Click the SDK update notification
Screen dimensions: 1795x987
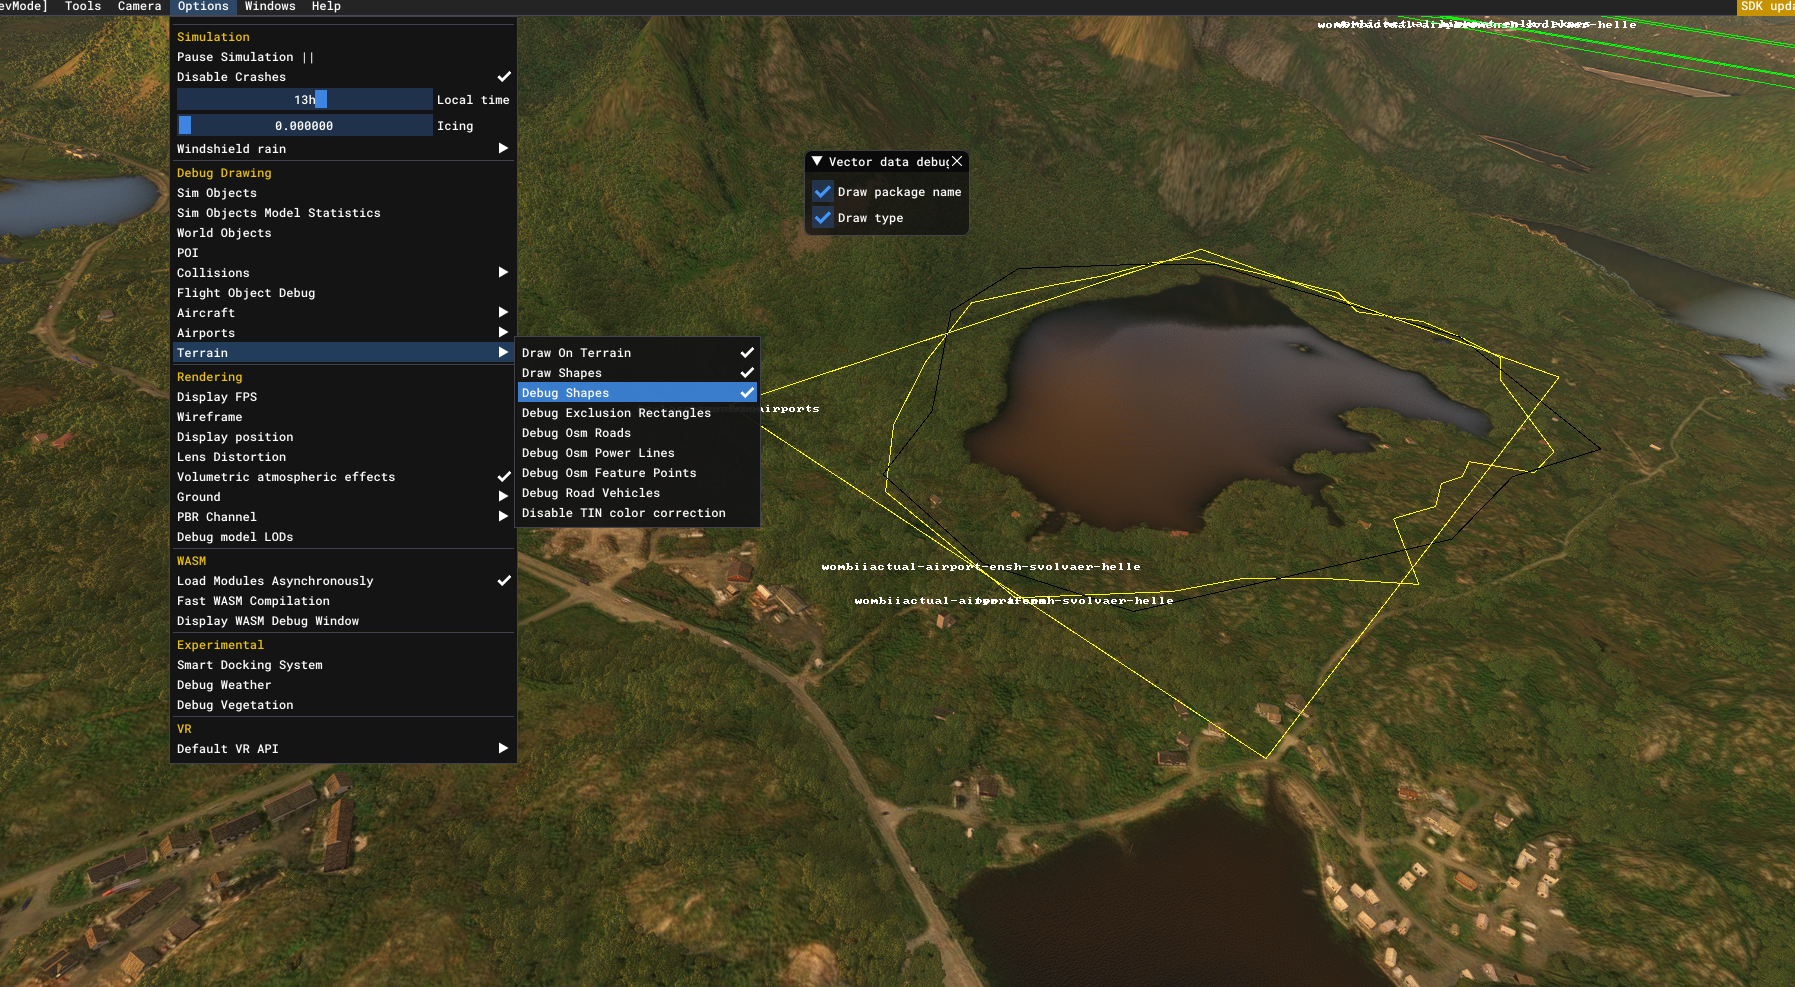click(x=1766, y=6)
